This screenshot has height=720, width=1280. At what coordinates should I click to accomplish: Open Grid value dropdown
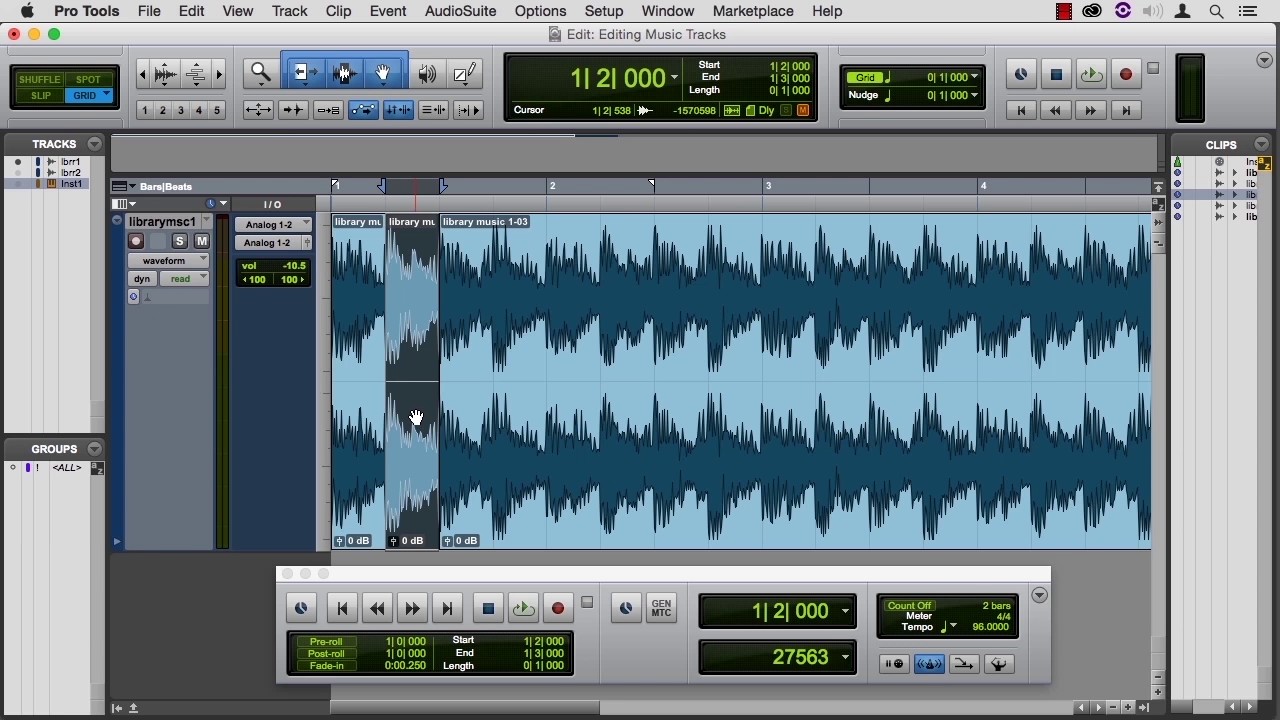pos(974,77)
